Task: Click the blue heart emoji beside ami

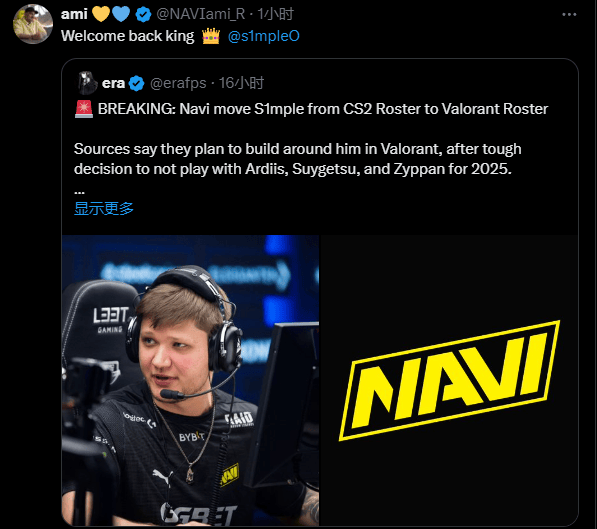Action: (x=121, y=14)
